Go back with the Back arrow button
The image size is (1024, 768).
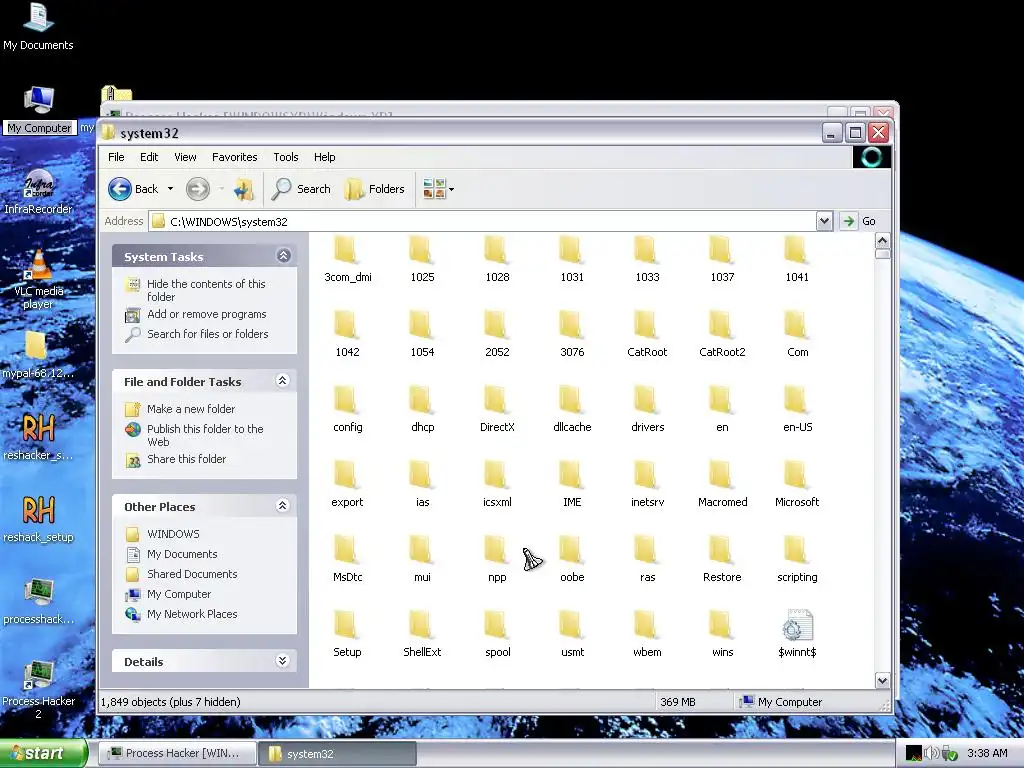click(133, 189)
